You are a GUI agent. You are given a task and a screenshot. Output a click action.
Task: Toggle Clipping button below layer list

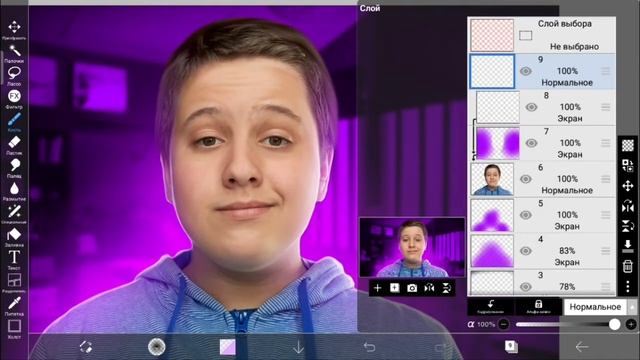coord(491,307)
